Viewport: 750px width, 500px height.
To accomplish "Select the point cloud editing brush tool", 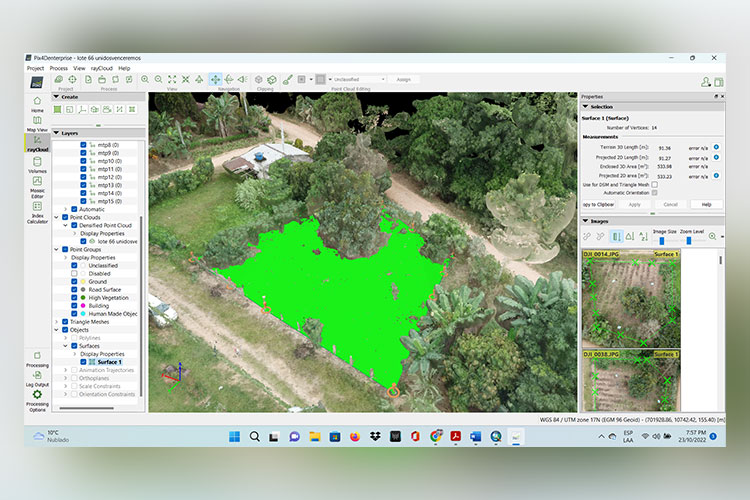I will click(x=287, y=79).
